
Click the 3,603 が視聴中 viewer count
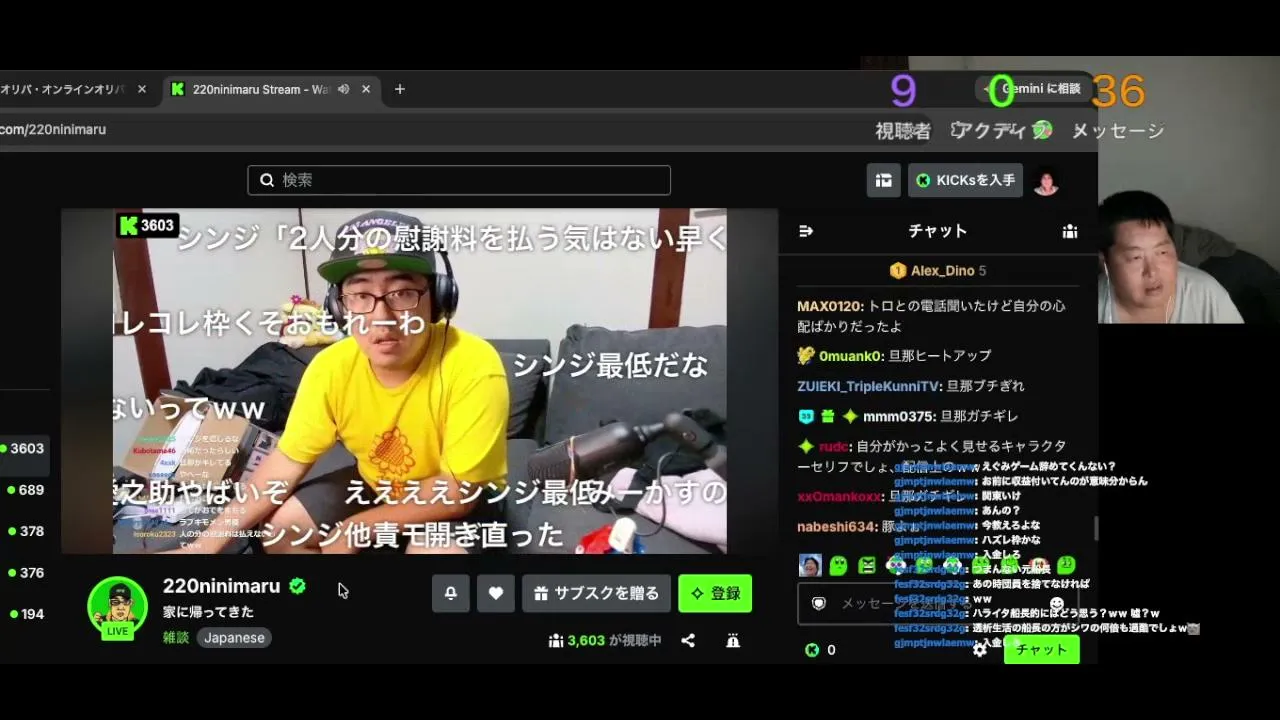(x=605, y=641)
